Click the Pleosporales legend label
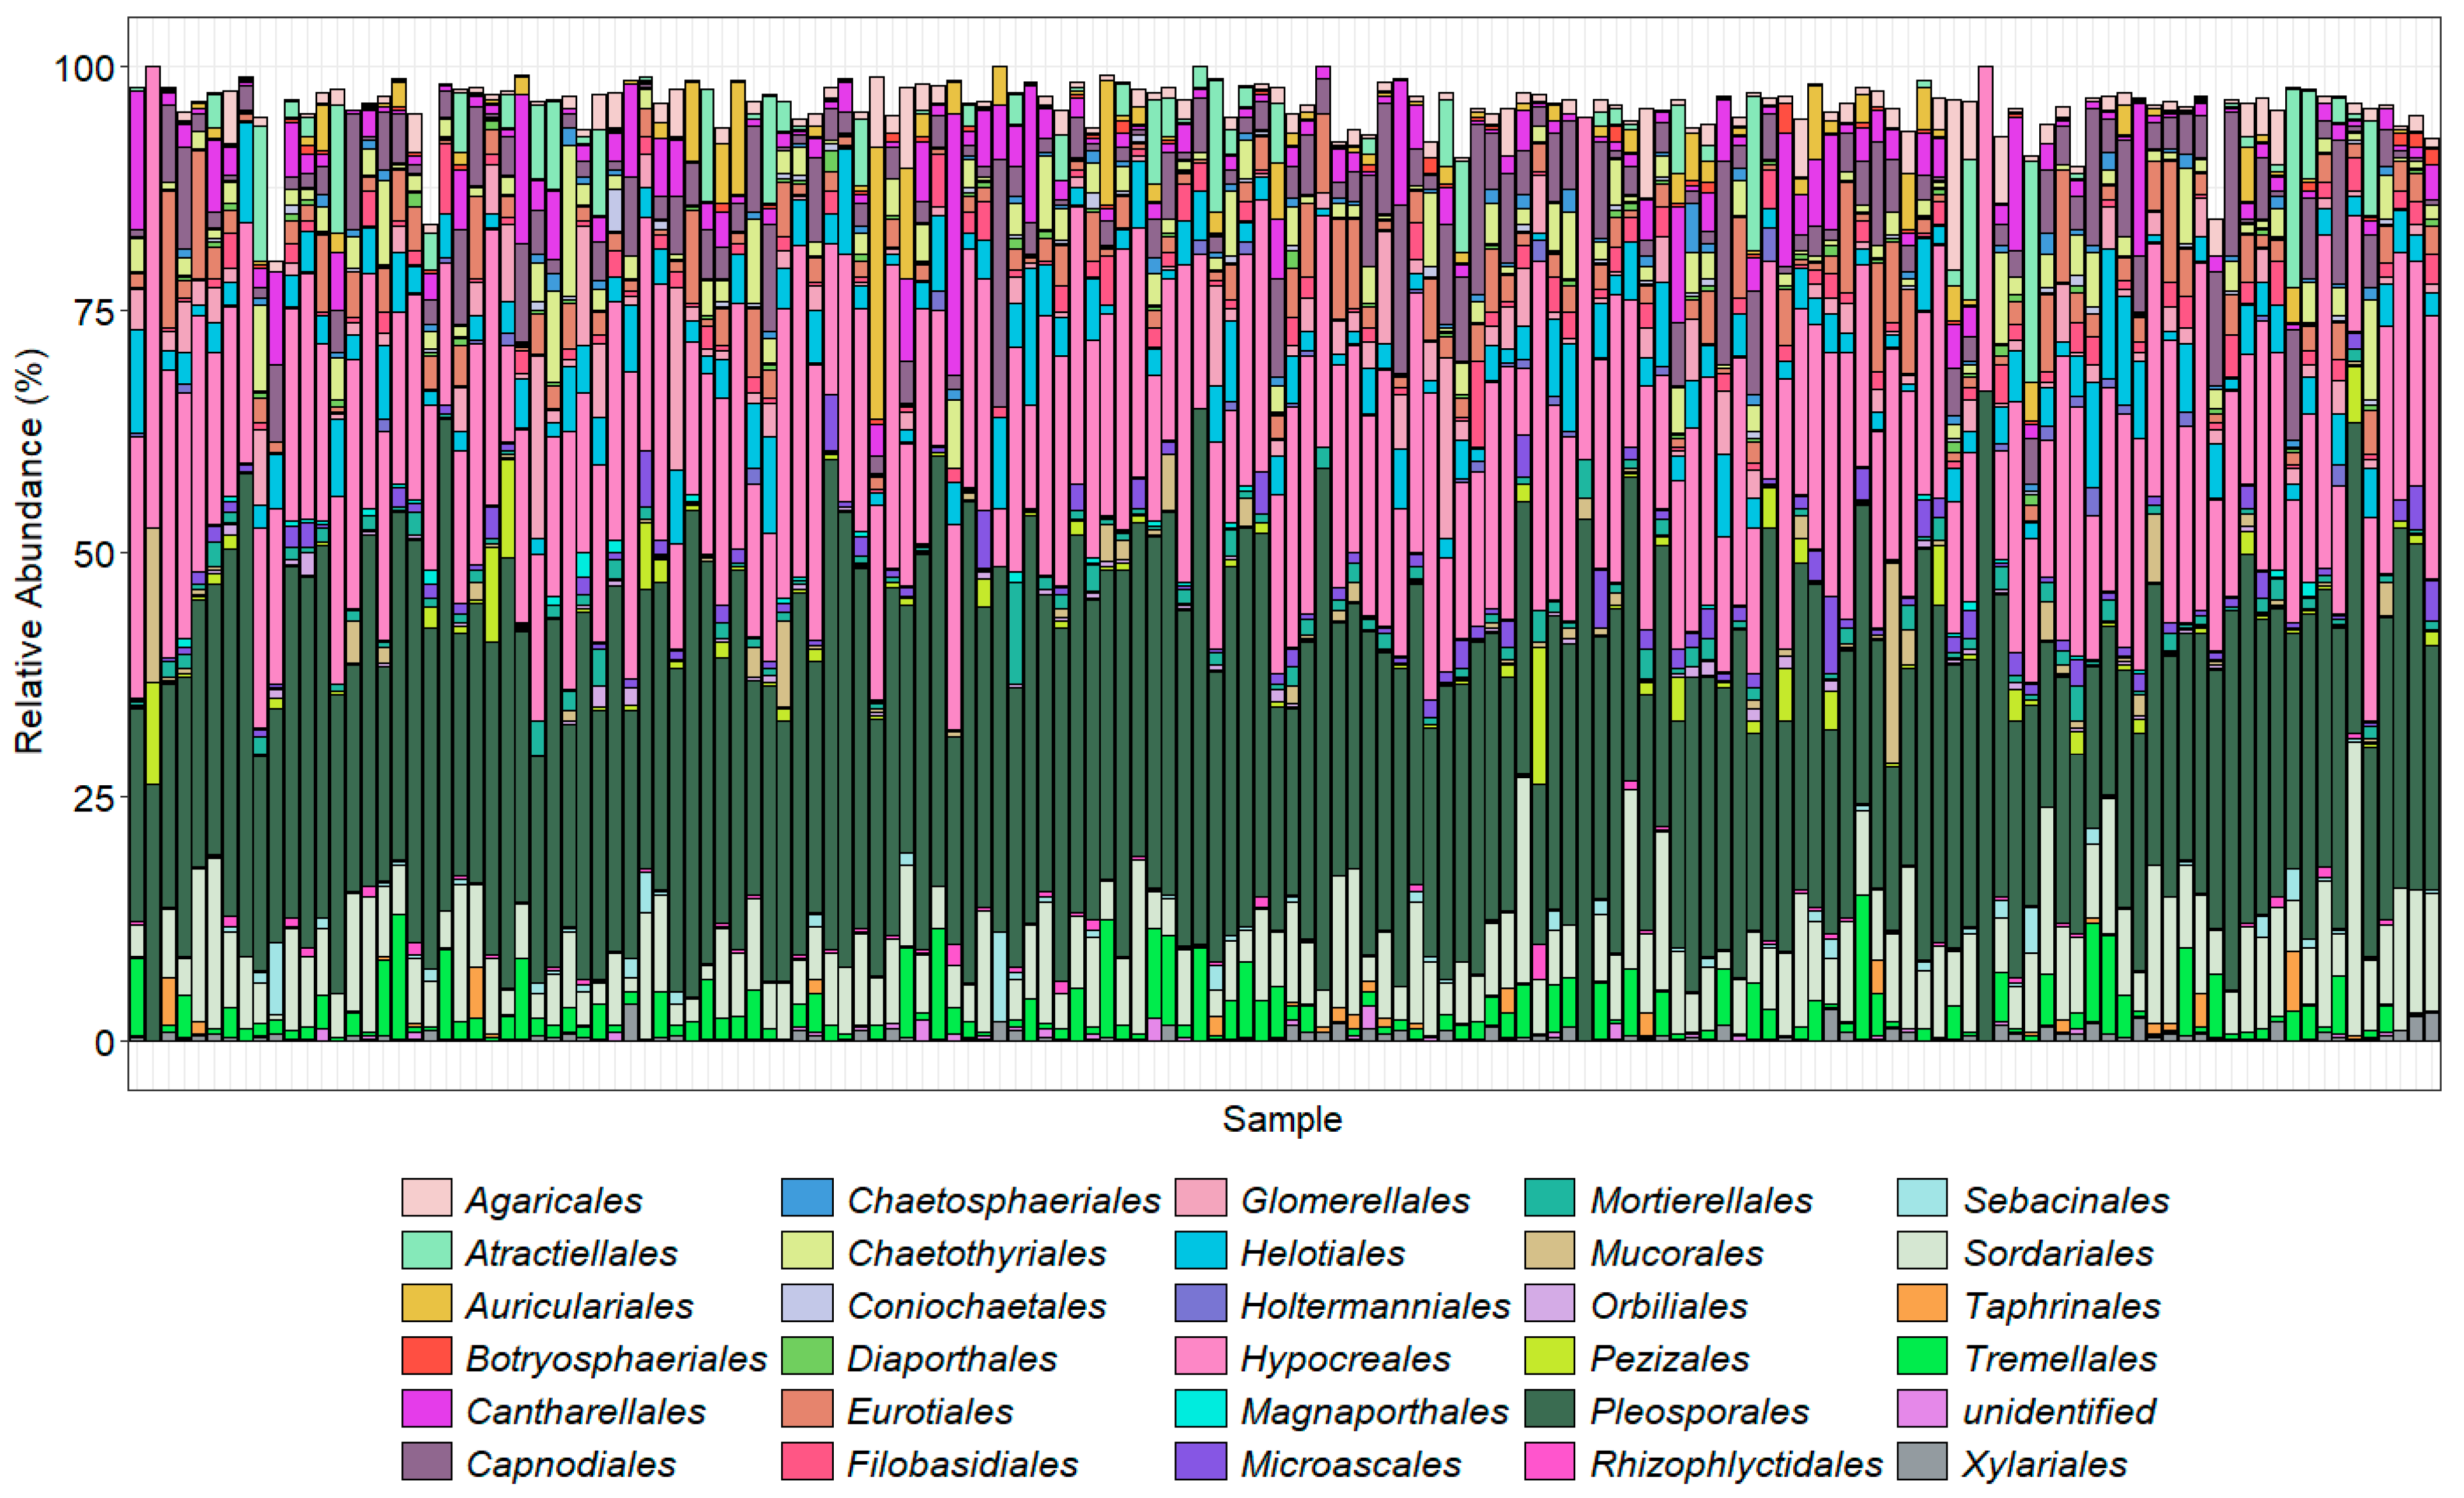This screenshot has height=1498, width=2464. tap(1700, 1412)
